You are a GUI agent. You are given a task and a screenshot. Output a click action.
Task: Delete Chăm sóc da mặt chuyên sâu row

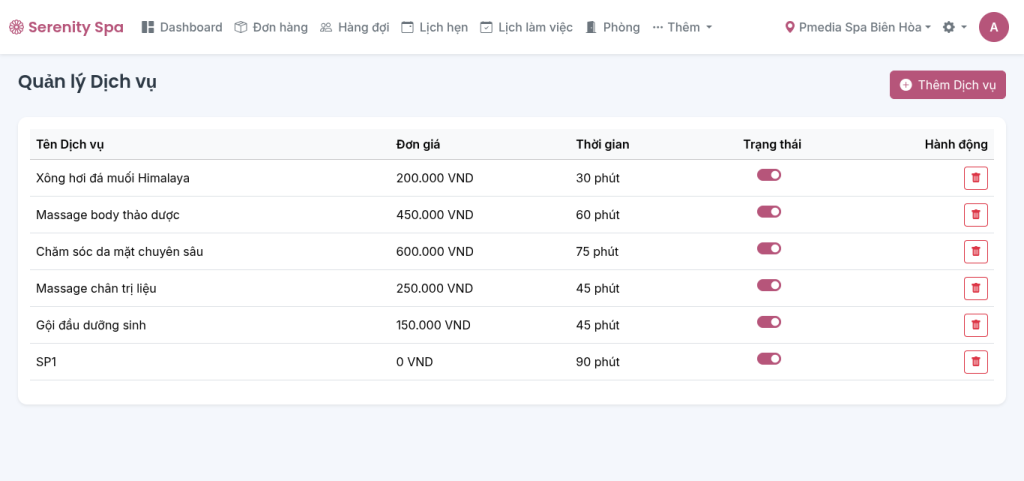[975, 252]
